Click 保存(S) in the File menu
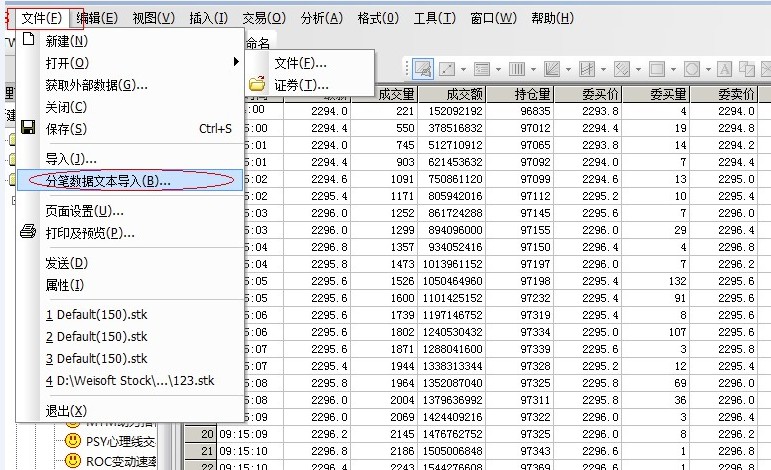The image size is (771, 470). [66, 129]
